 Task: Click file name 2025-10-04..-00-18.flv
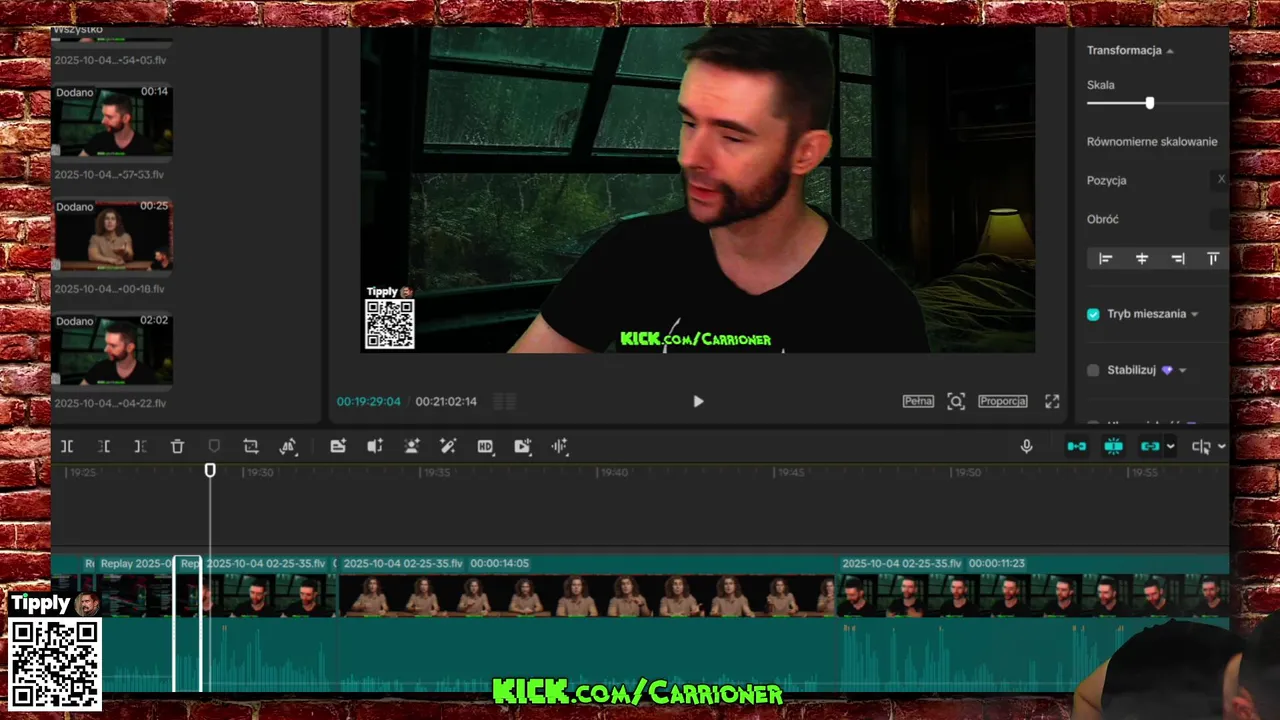click(x=109, y=289)
